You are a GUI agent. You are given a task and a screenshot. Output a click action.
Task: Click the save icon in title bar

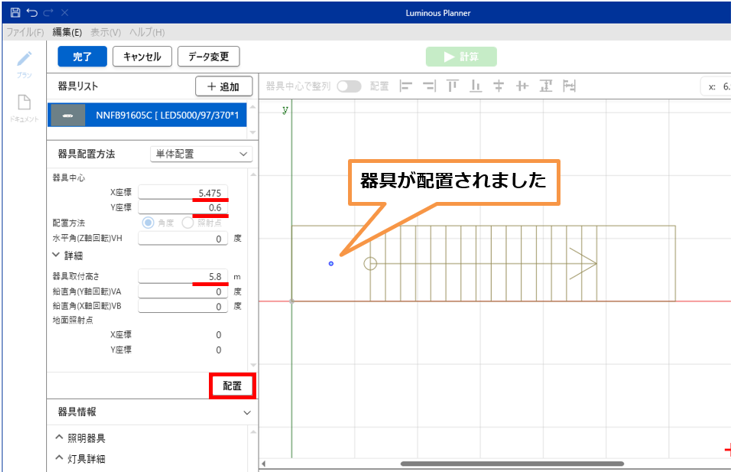click(x=13, y=13)
